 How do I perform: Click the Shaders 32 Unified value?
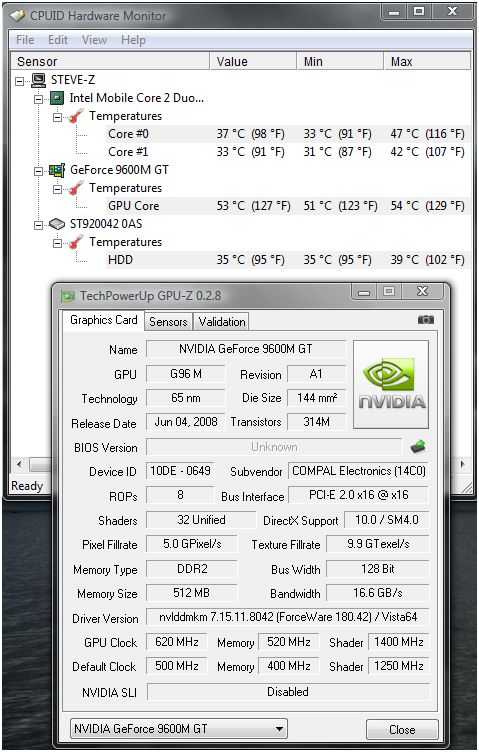click(x=201, y=520)
